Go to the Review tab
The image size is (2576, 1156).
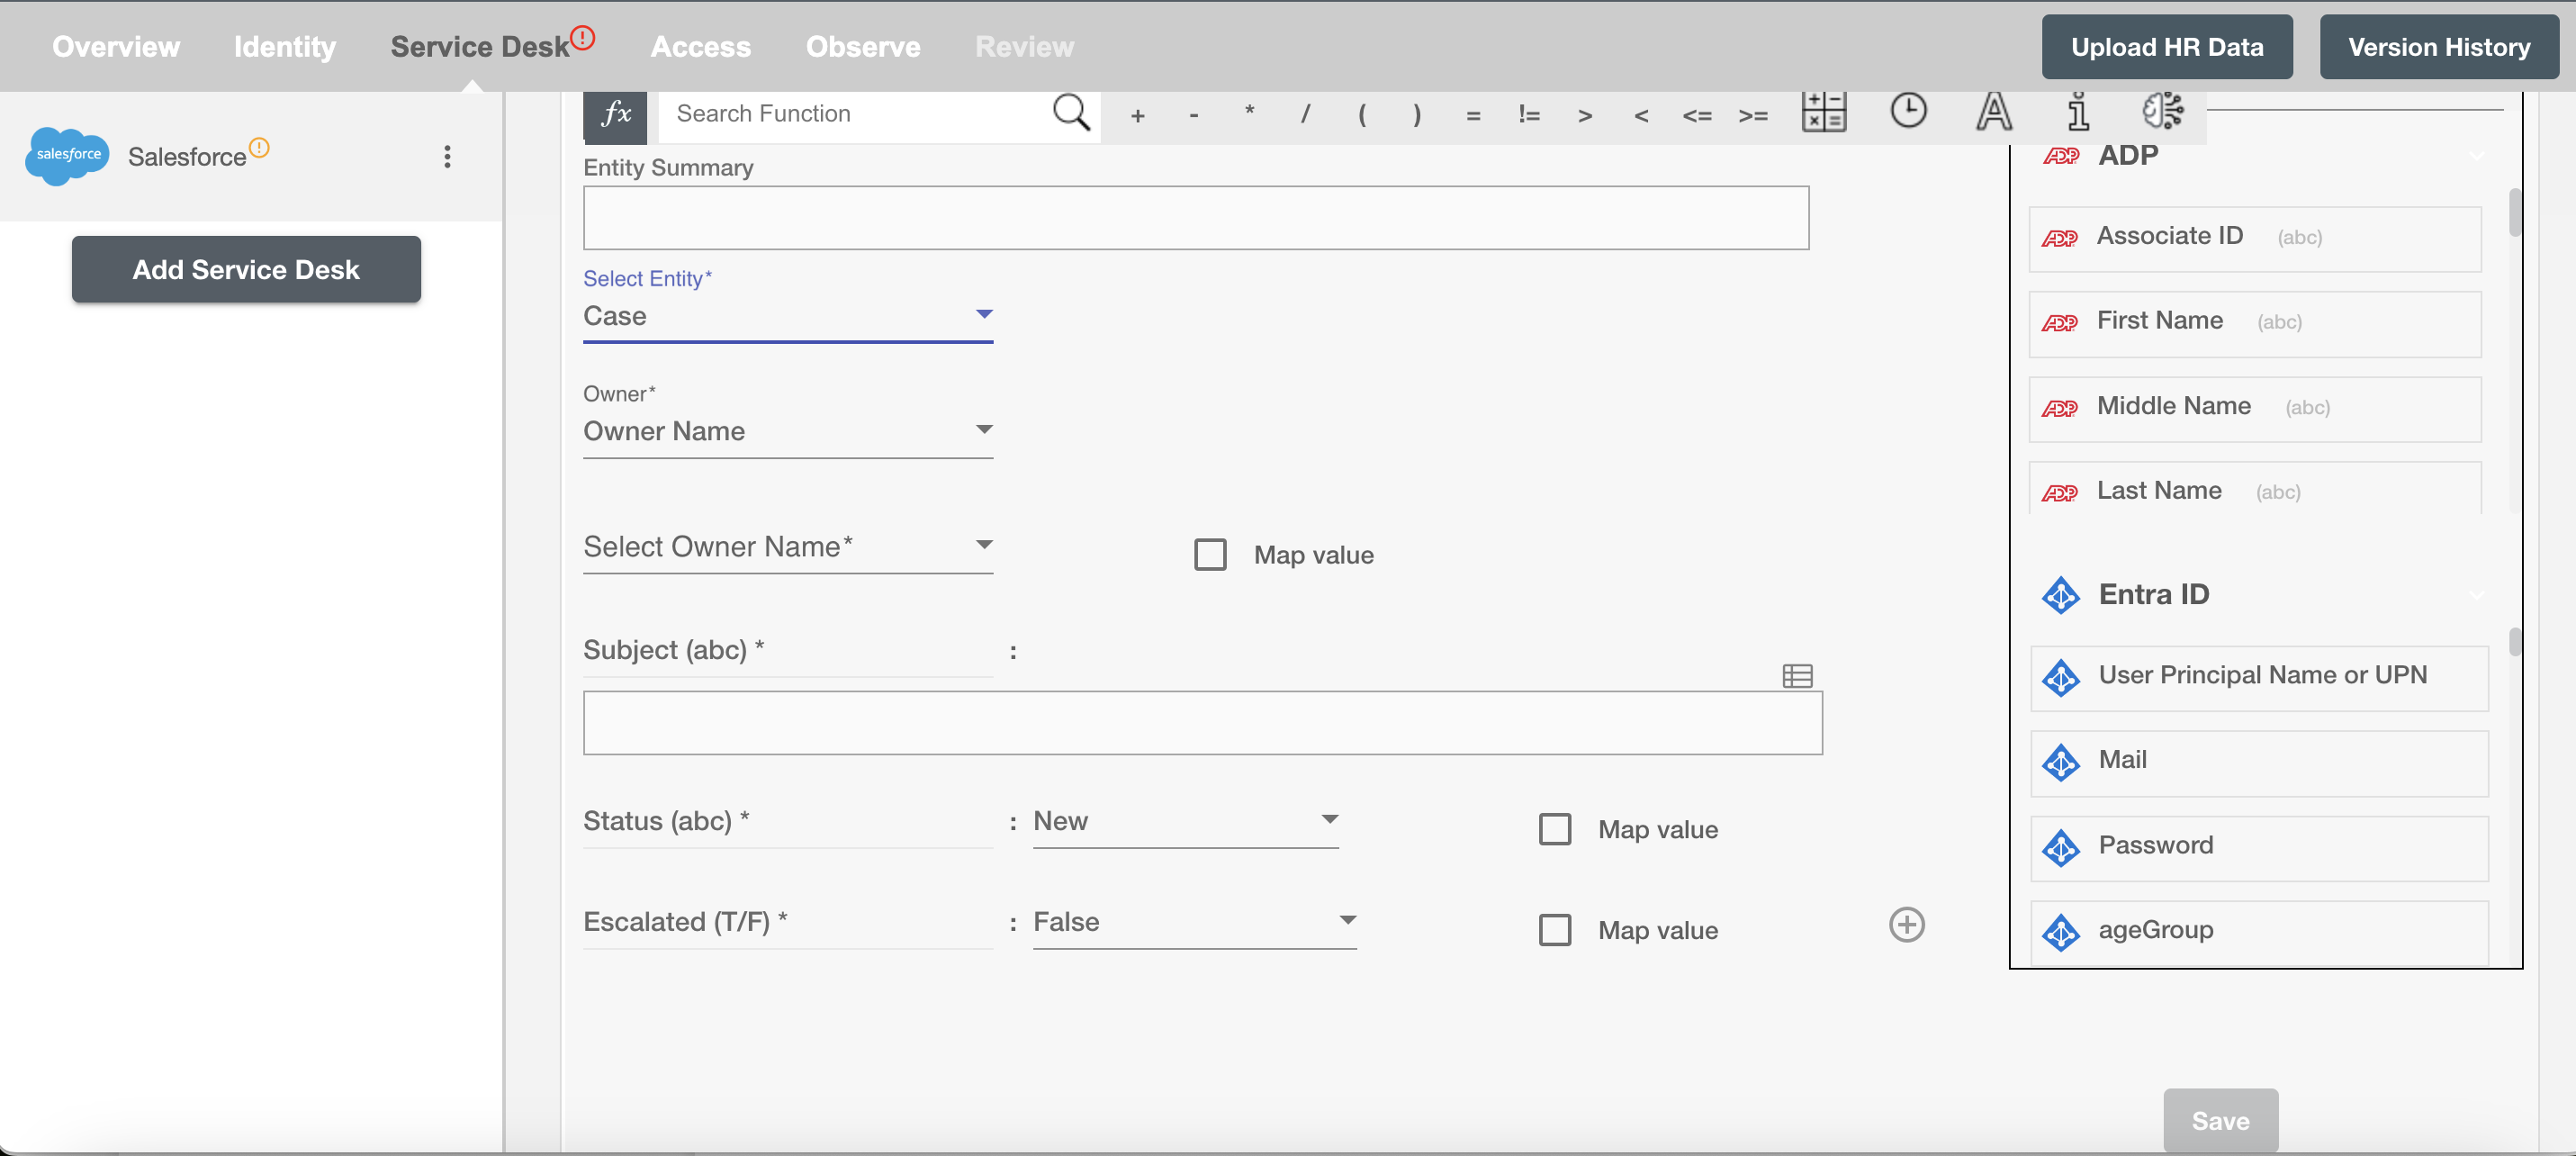[x=1025, y=47]
